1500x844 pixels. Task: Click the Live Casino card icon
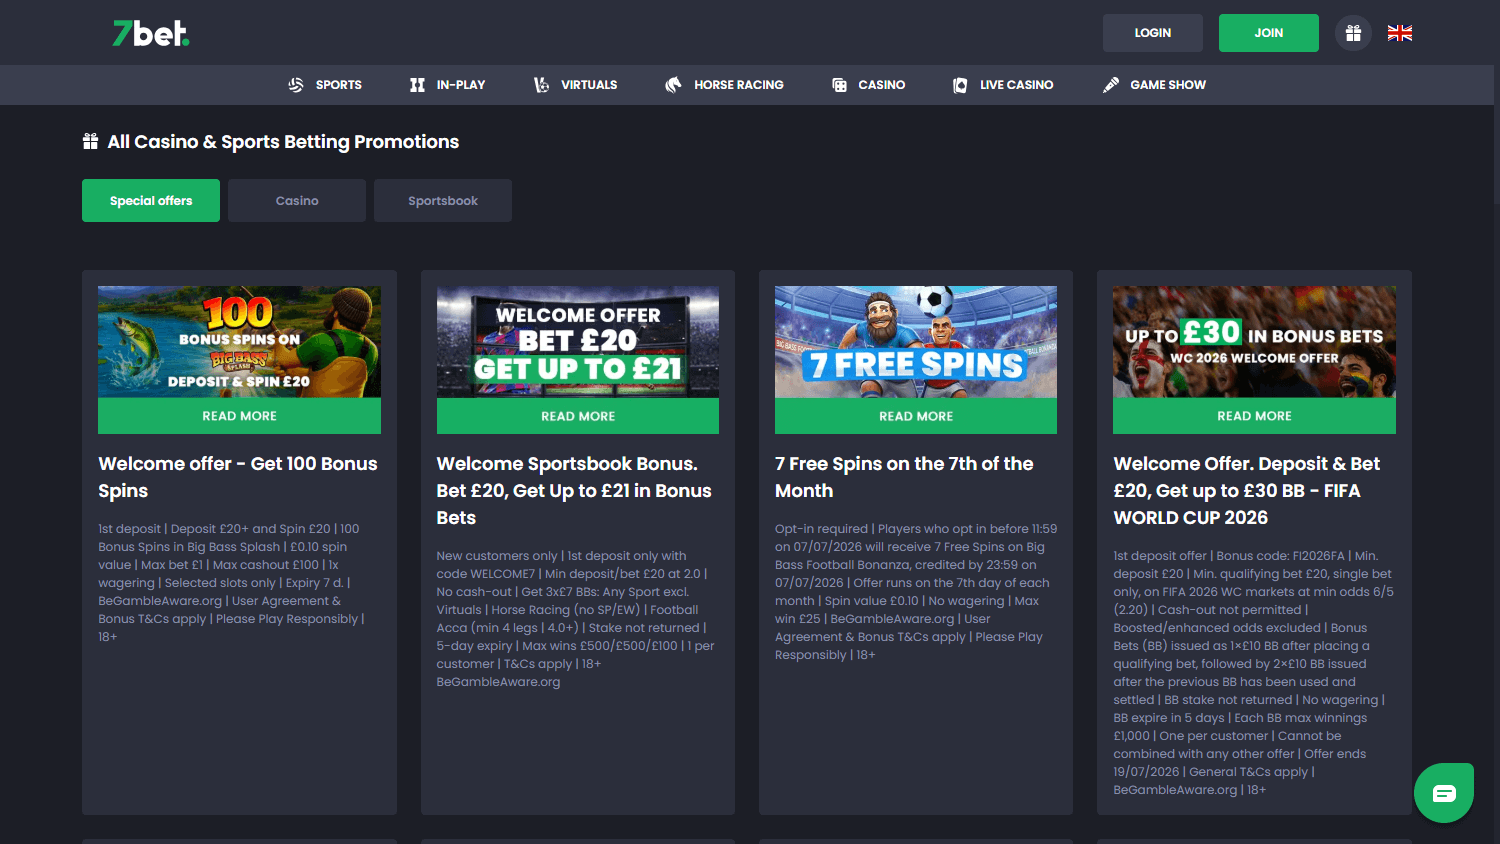point(960,85)
